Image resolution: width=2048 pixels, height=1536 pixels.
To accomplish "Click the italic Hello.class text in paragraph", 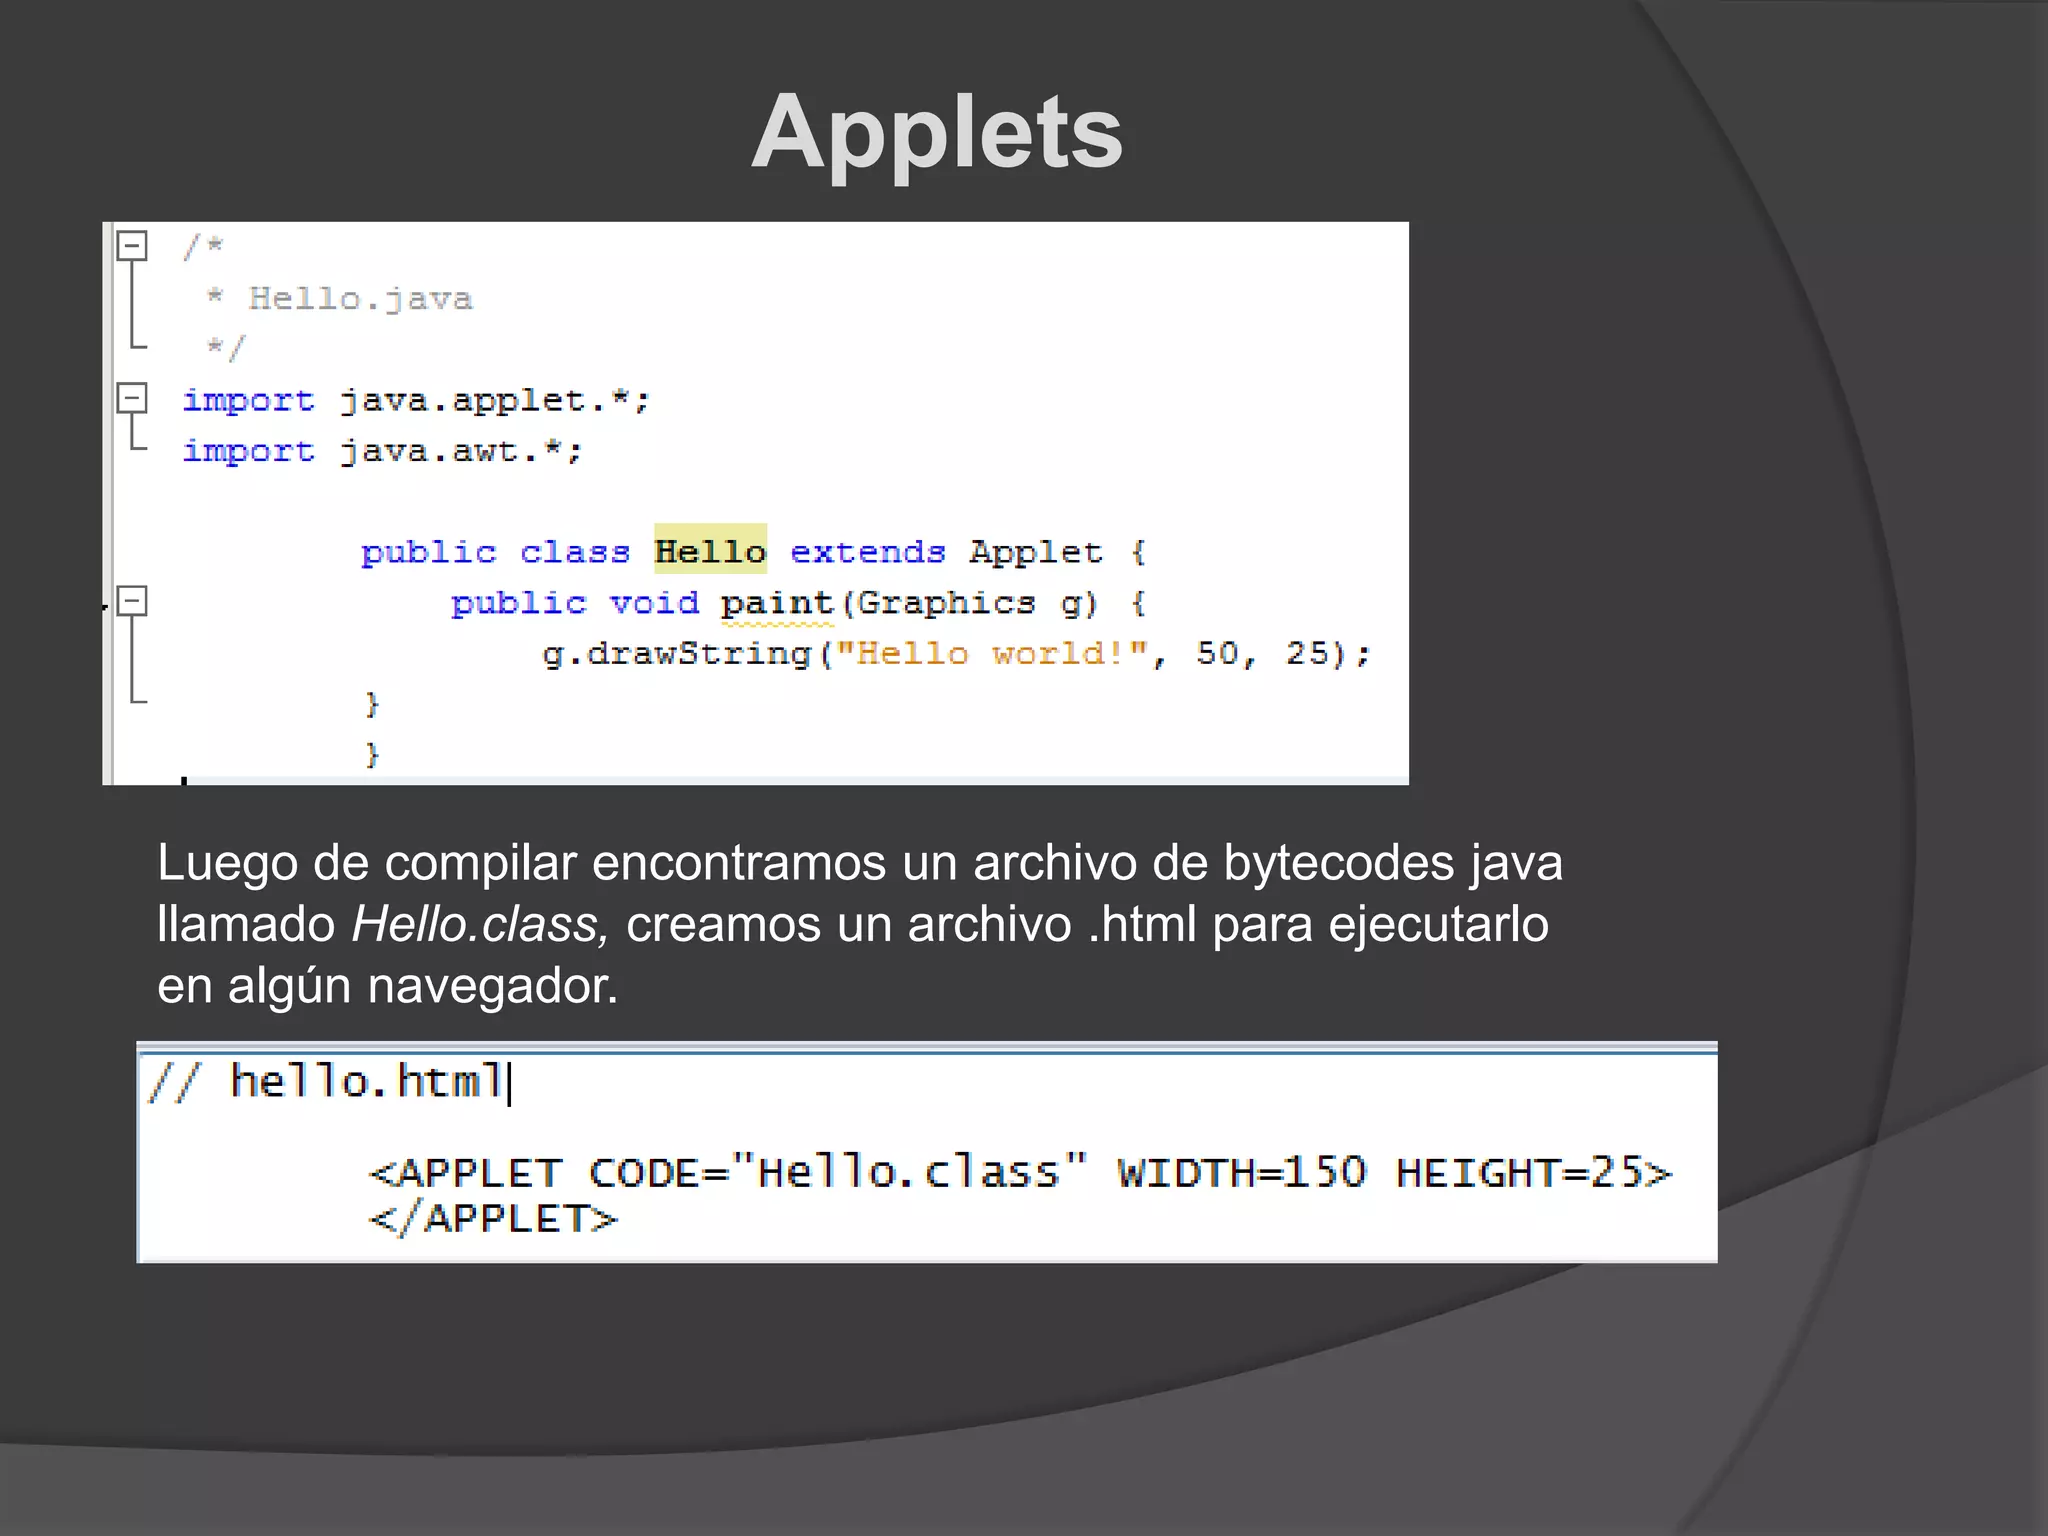I will 479,924.
